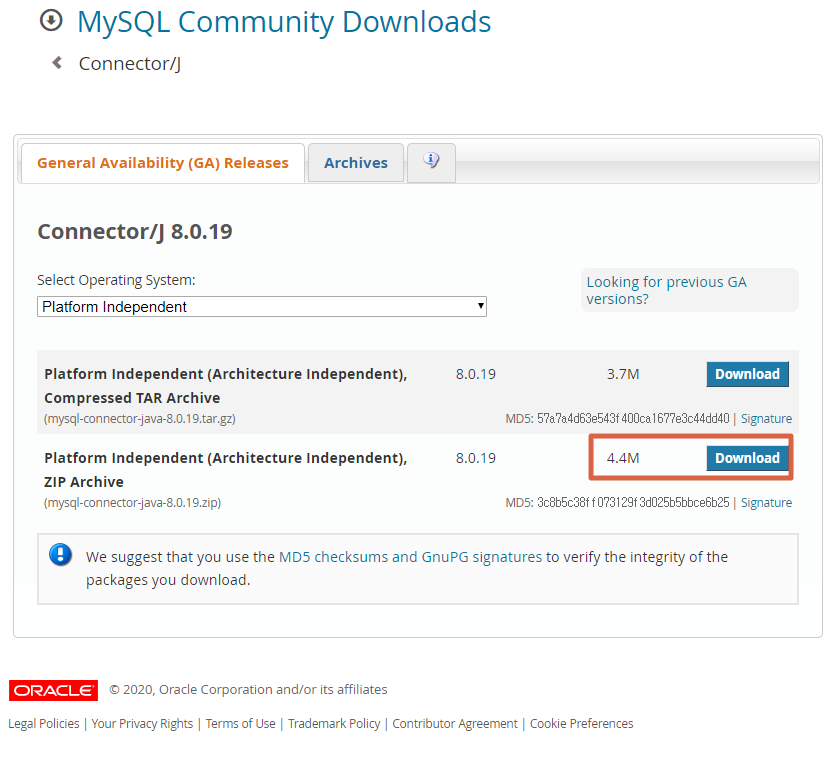Image resolution: width=830 pixels, height=774 pixels.
Task: Open the information icon tab
Action: [x=431, y=163]
